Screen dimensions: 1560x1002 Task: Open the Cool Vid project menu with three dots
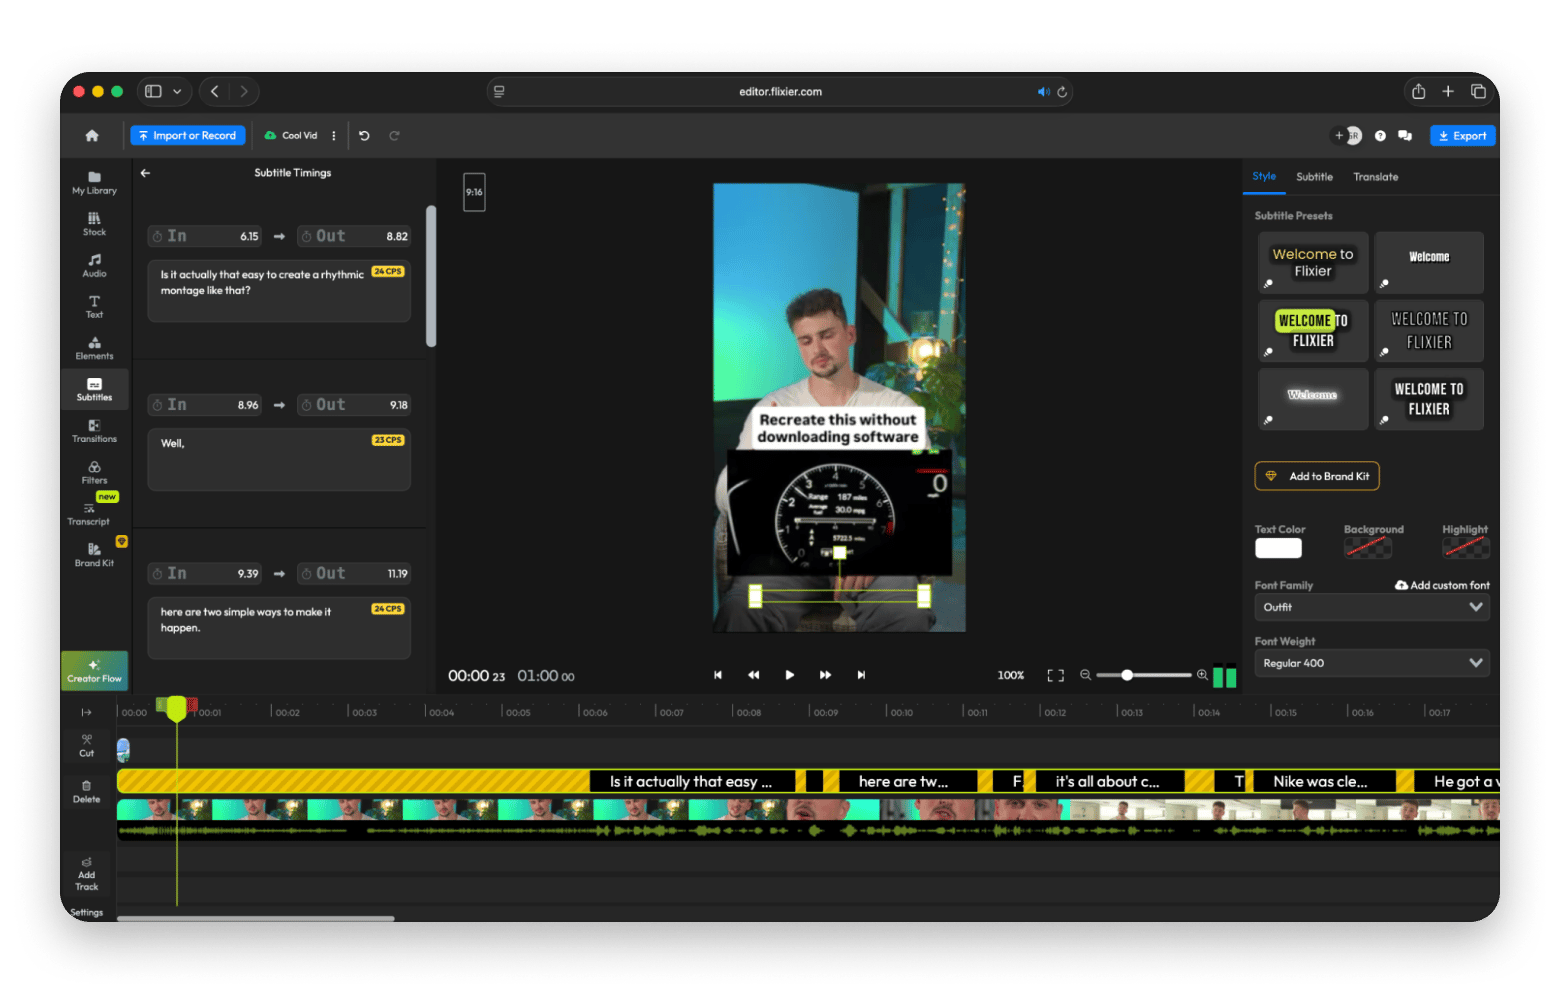click(333, 135)
